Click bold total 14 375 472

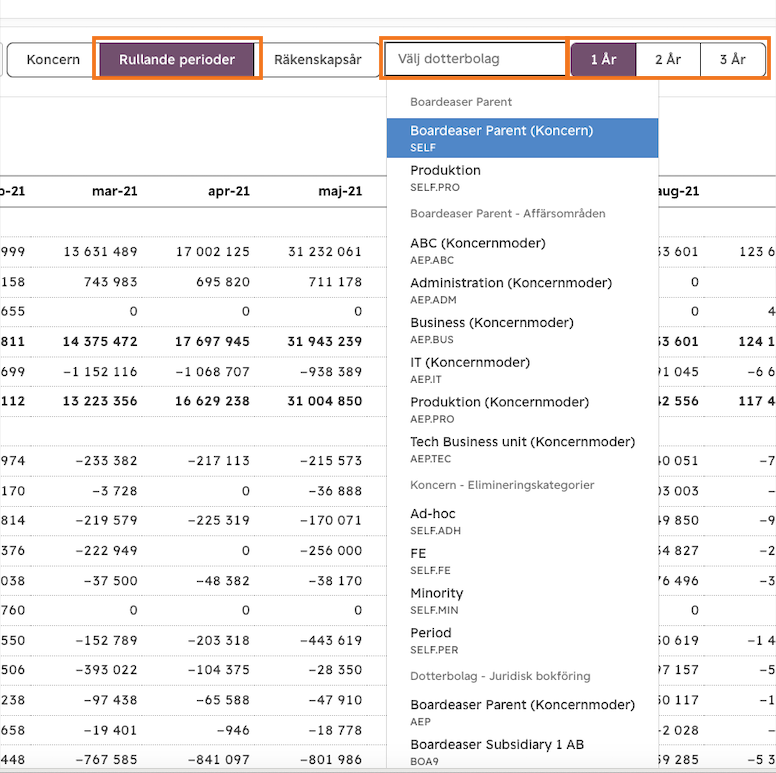[x=100, y=341]
